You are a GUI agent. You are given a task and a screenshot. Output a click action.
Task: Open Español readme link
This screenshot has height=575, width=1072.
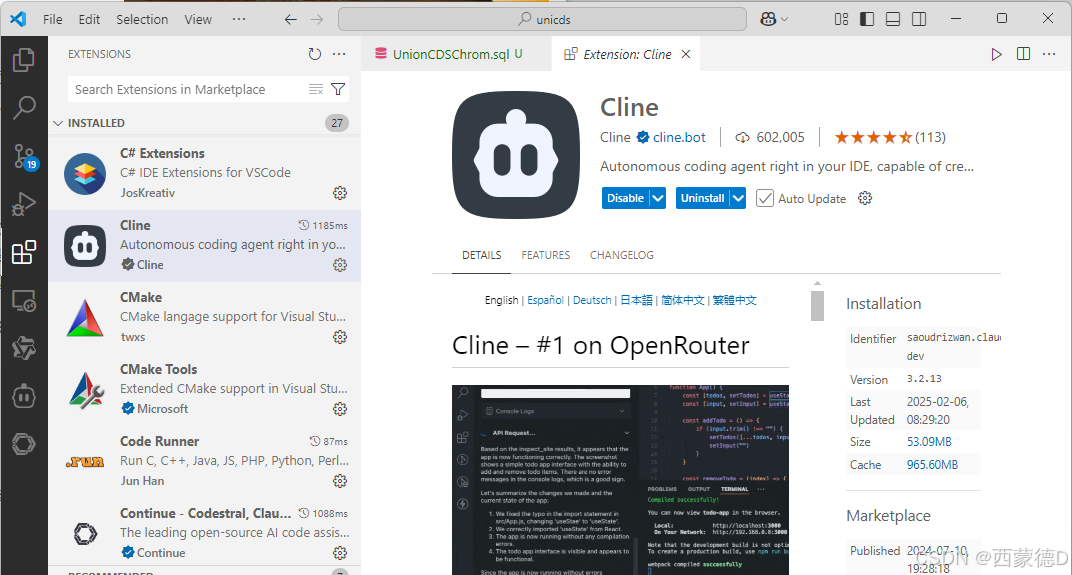(546, 300)
